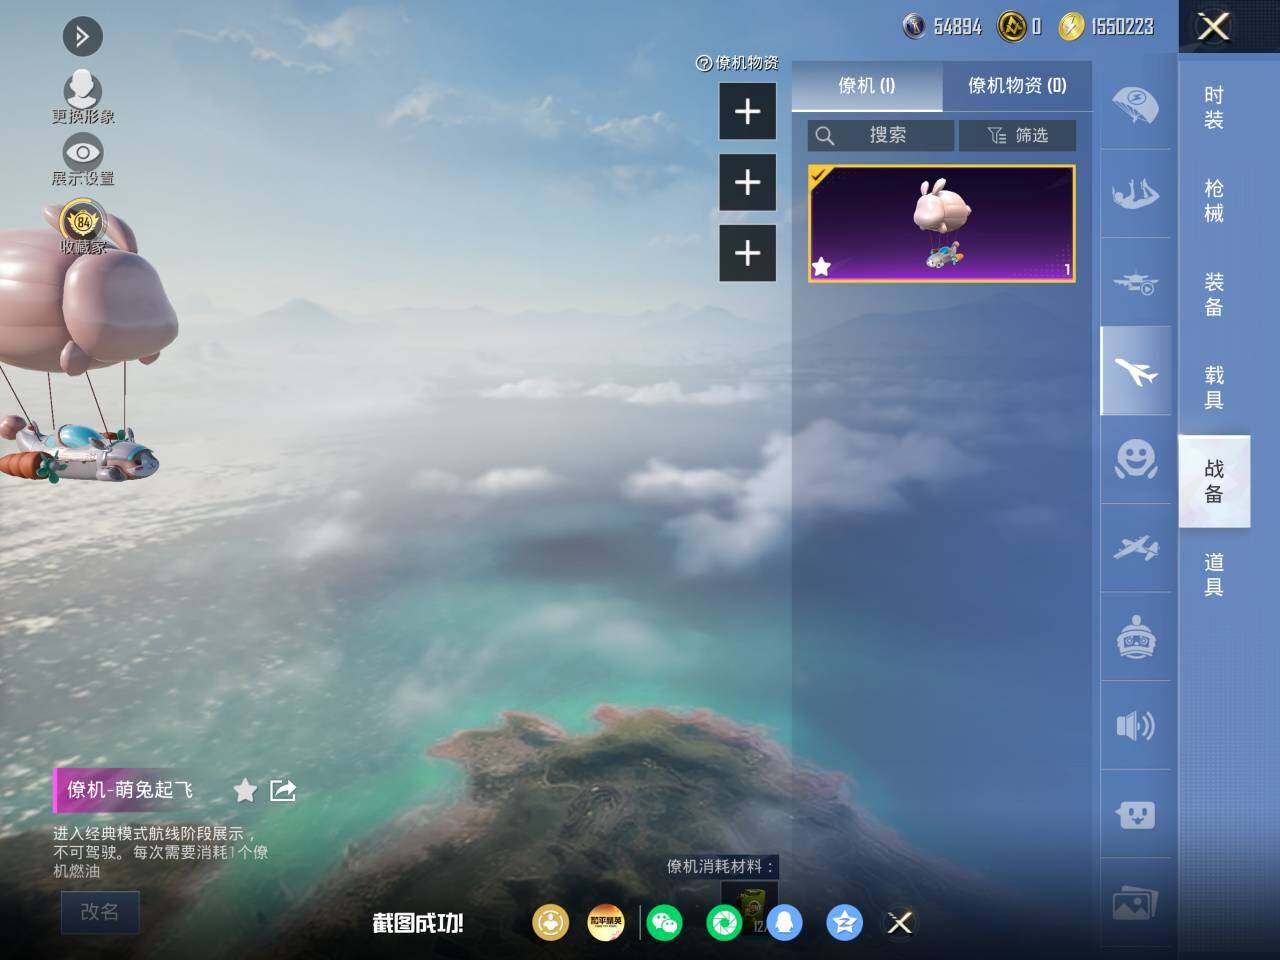Open the 道具 items tab
Screen dimensions: 1280x960
pyautogui.click(x=1214, y=574)
